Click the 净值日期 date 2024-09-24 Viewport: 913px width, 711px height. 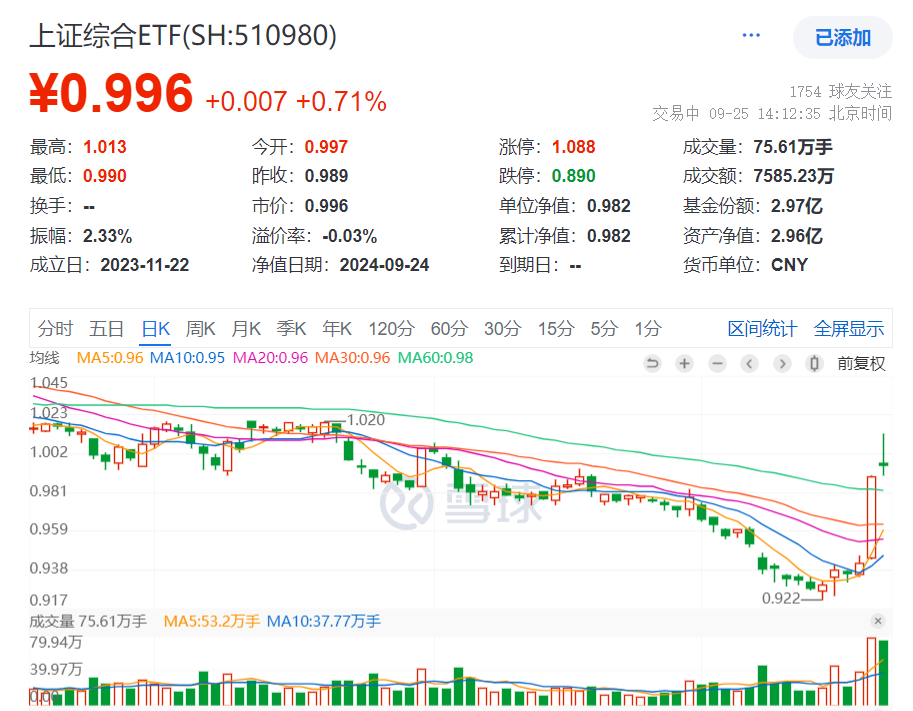pyautogui.click(x=384, y=266)
